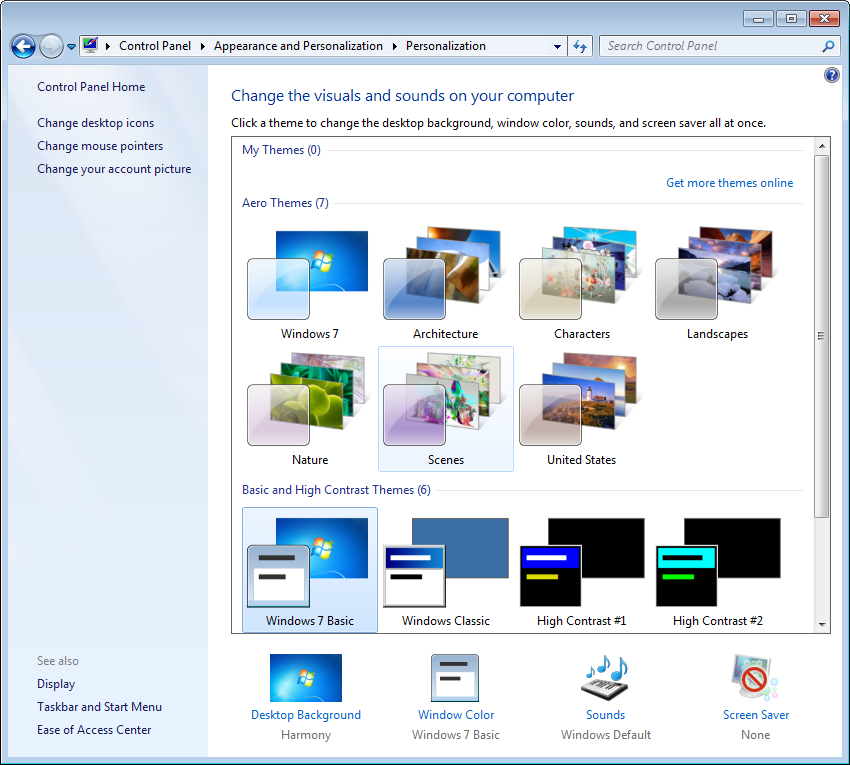Go to Appearance and Personalization breadcrumb
The image size is (850, 765).
click(298, 46)
